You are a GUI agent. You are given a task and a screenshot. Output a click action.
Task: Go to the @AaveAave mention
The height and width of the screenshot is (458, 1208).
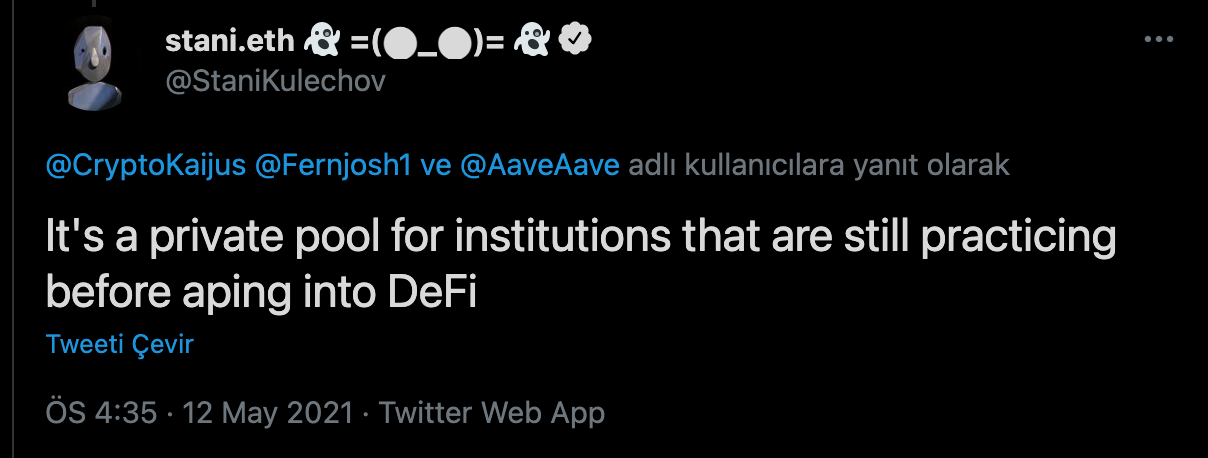click(x=538, y=166)
